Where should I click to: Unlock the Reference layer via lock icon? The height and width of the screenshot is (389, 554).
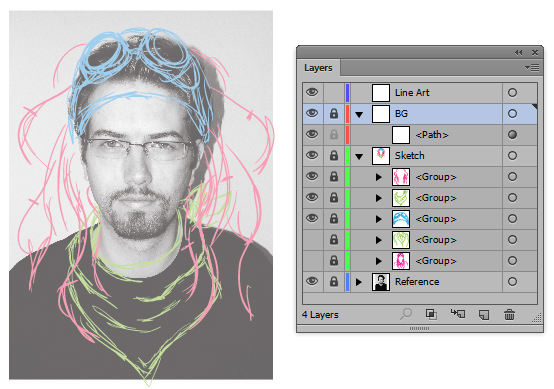coord(334,282)
